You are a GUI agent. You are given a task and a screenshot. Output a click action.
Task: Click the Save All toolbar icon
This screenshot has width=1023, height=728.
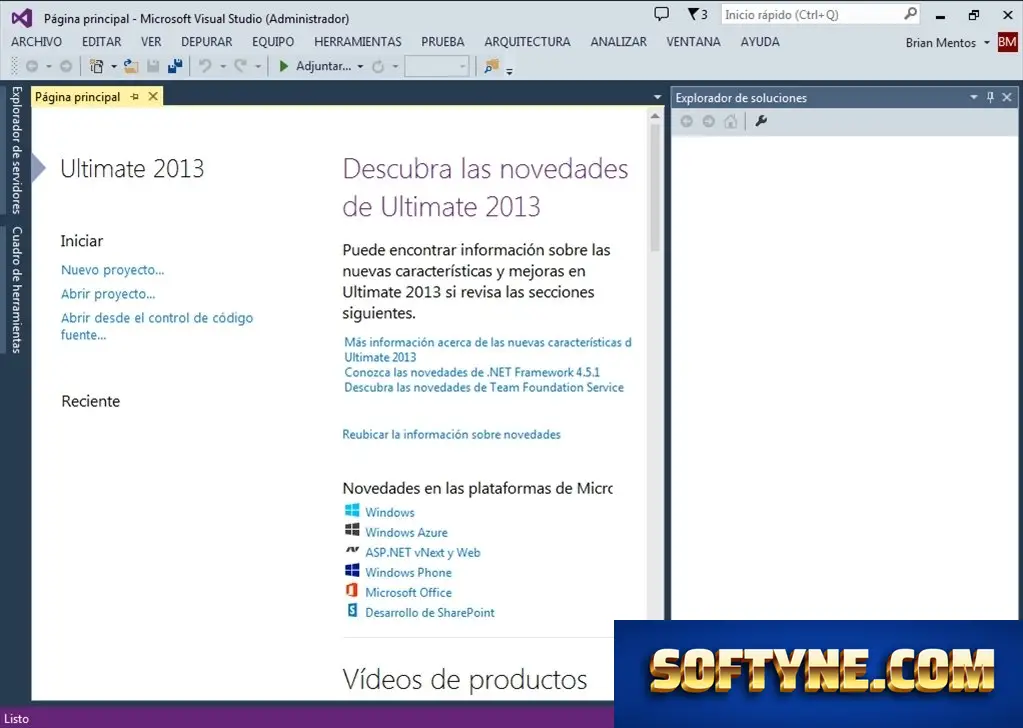point(175,66)
